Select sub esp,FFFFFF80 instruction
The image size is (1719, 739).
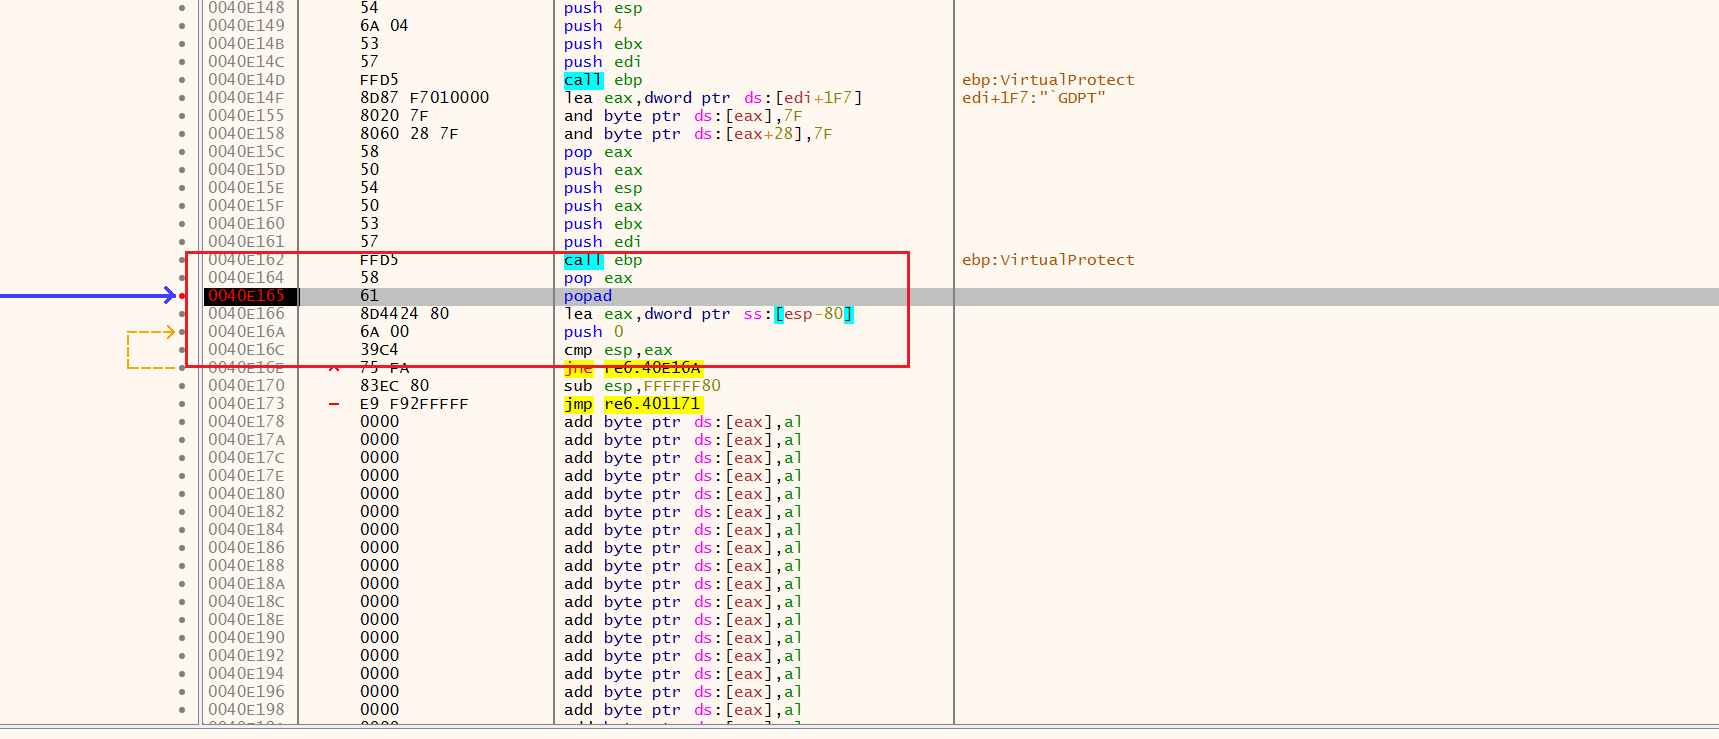[x=642, y=386]
